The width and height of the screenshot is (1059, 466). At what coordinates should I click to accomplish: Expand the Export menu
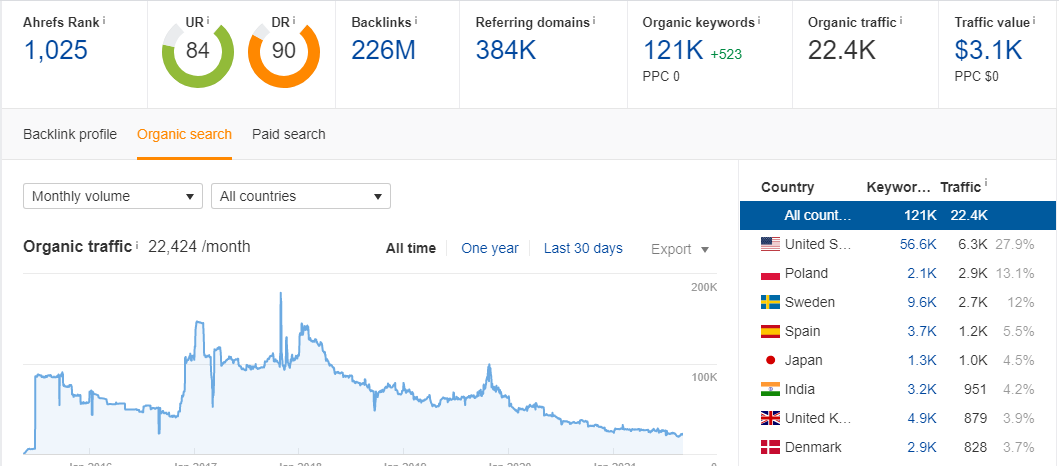[679, 249]
